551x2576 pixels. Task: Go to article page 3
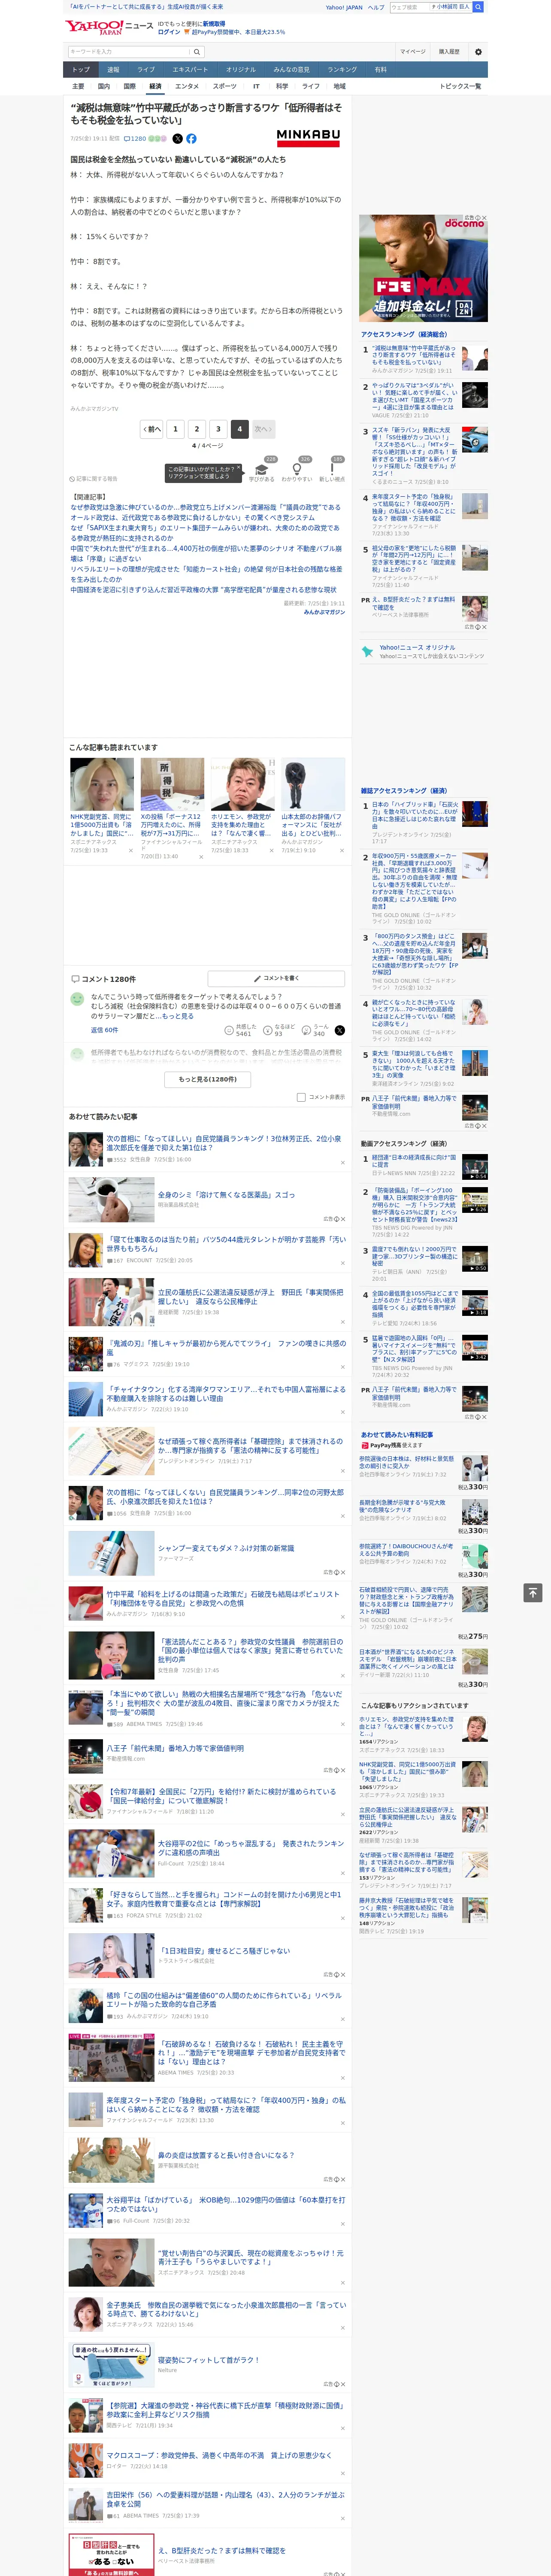(218, 429)
